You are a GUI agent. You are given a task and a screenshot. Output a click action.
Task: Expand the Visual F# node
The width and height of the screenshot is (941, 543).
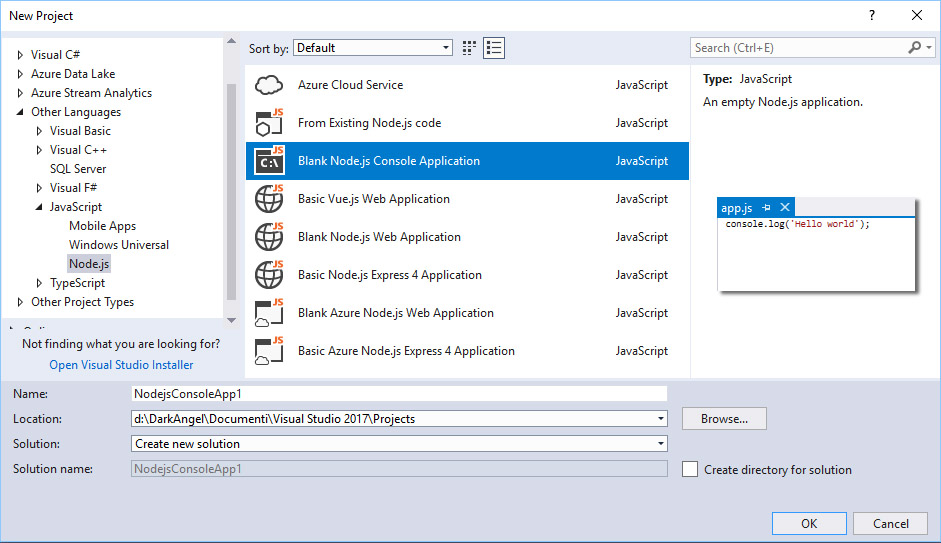click(39, 188)
